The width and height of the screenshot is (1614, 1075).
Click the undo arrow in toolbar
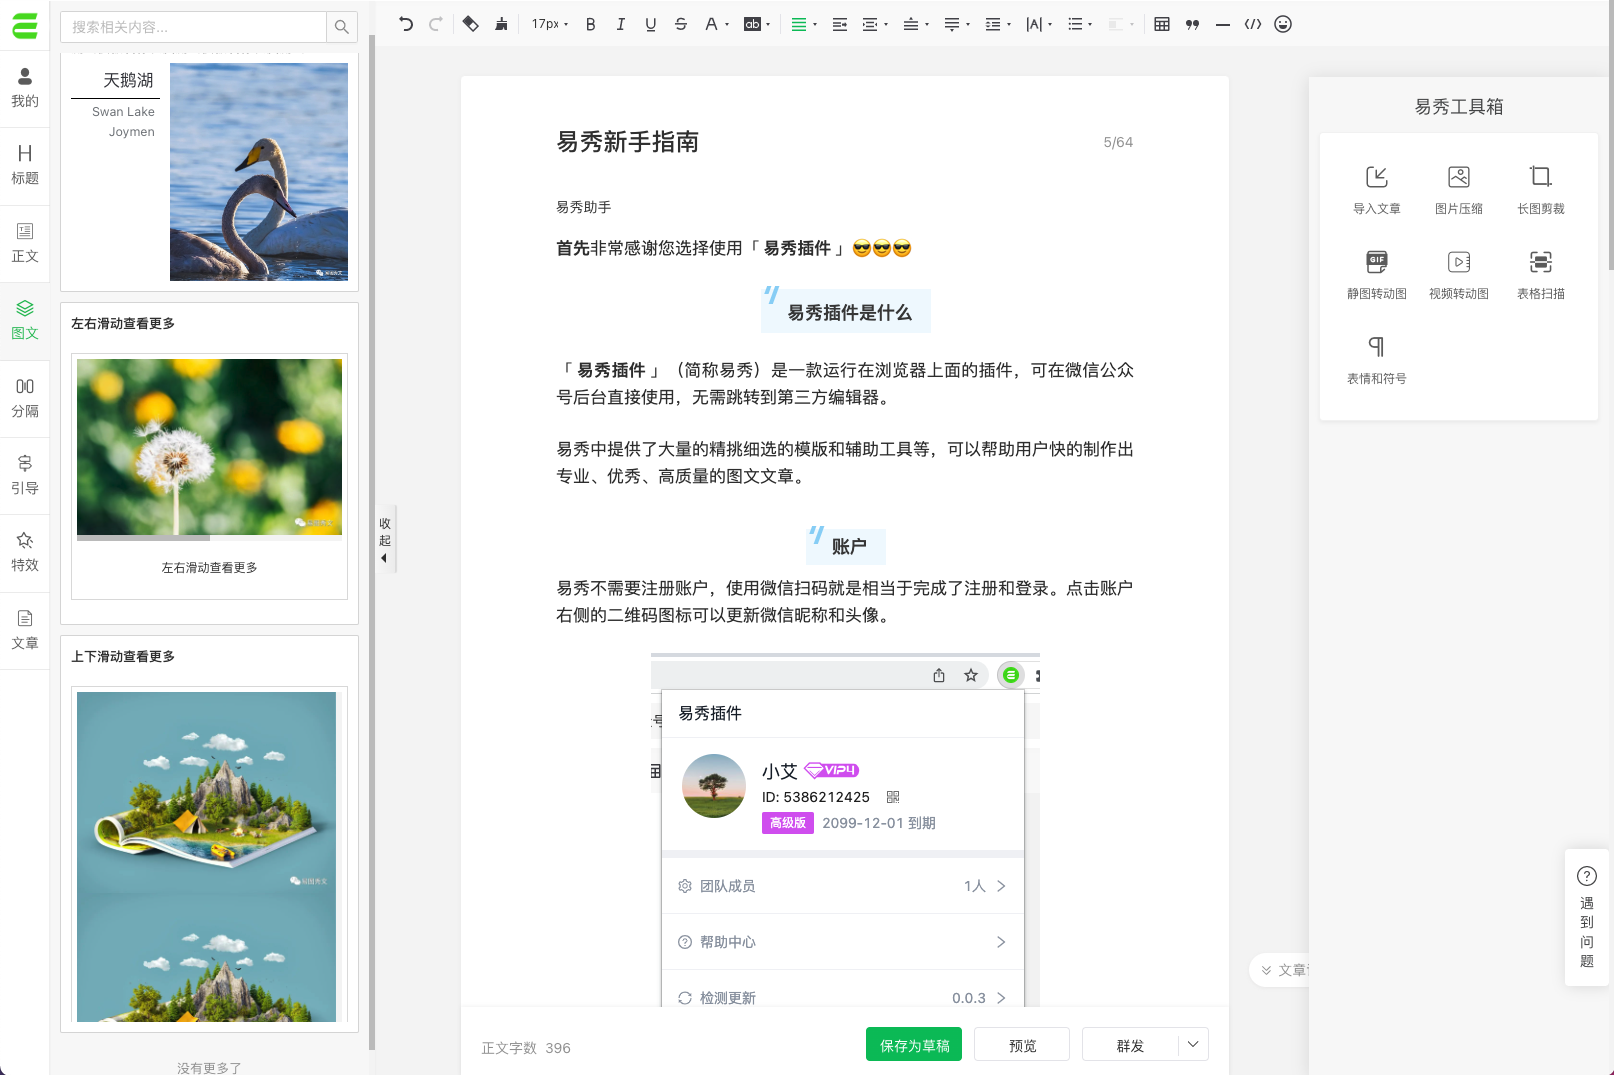(405, 24)
